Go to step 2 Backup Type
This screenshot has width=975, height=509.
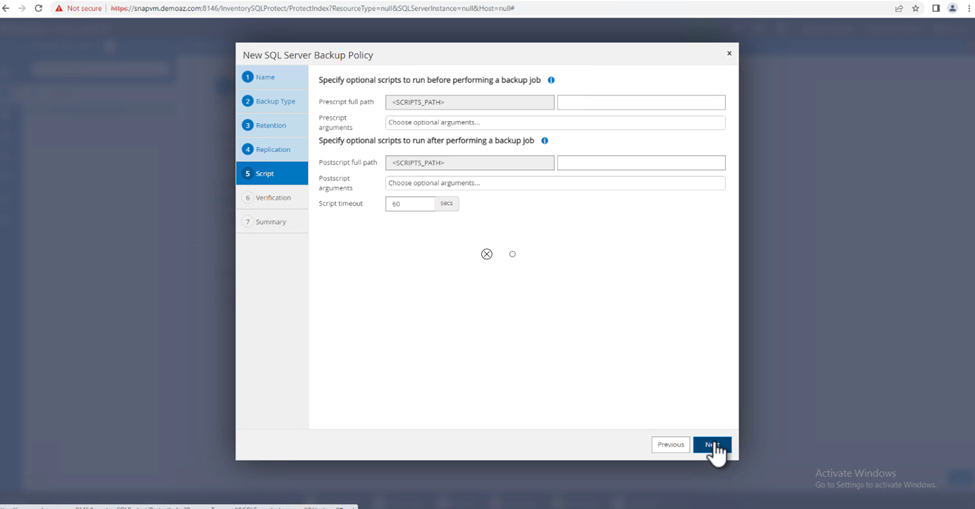[272, 101]
